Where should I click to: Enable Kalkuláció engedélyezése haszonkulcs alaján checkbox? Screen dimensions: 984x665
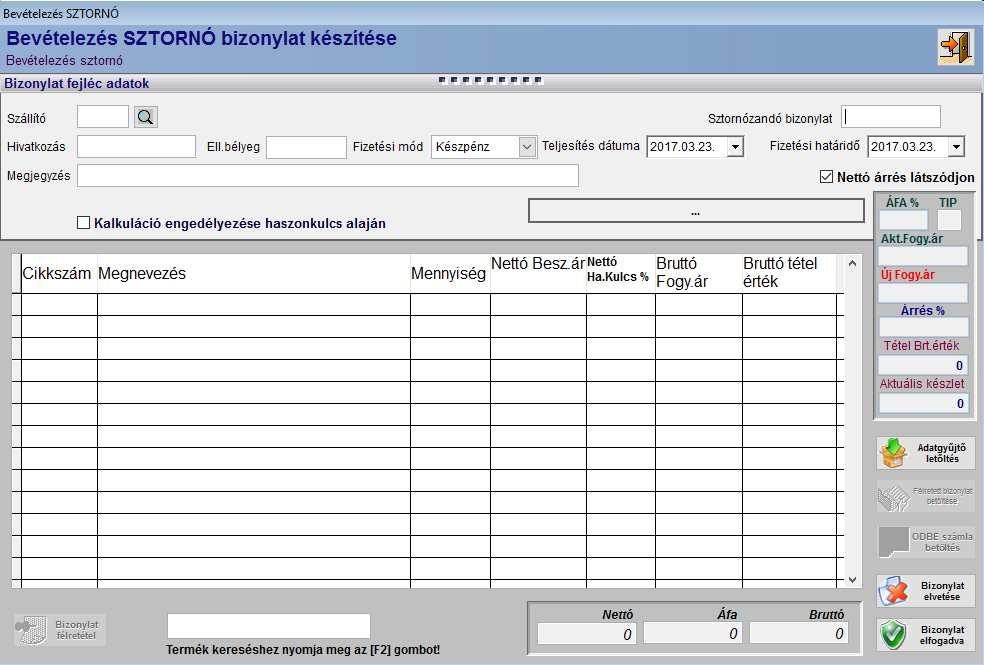[83, 223]
